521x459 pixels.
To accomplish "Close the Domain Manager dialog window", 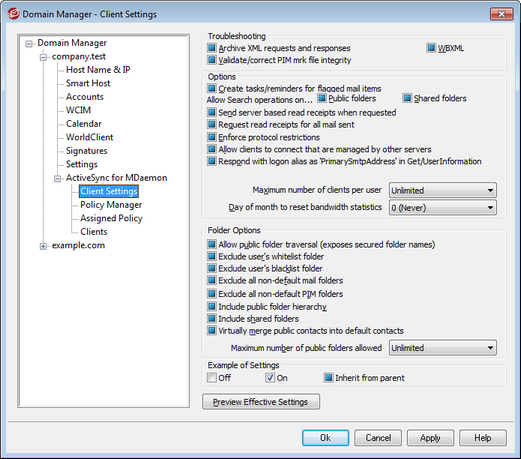I will 501,14.
